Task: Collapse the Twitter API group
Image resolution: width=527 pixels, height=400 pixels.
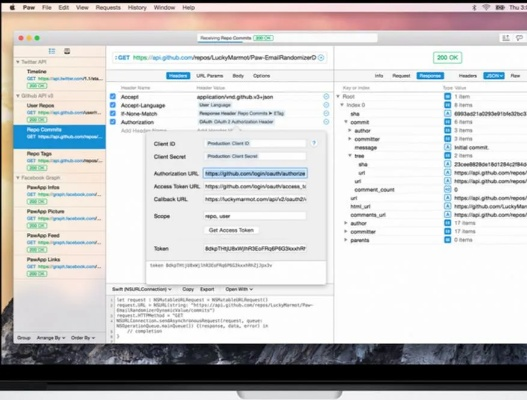Action: tap(18, 62)
